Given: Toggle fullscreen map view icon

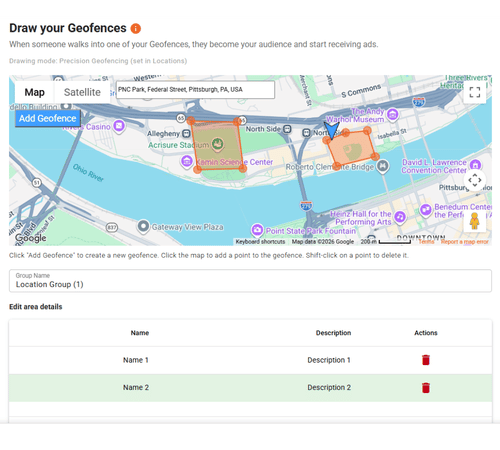Looking at the screenshot, I should tap(475, 92).
